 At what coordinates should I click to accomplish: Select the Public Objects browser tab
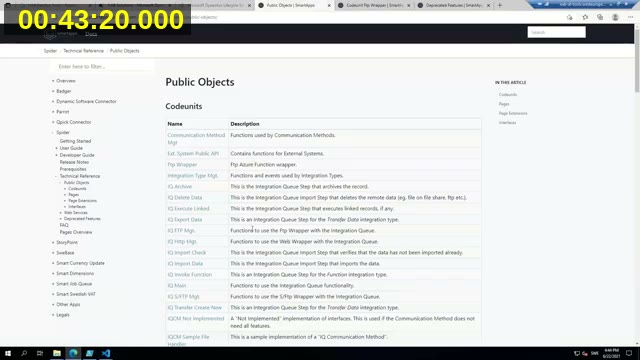294,5
